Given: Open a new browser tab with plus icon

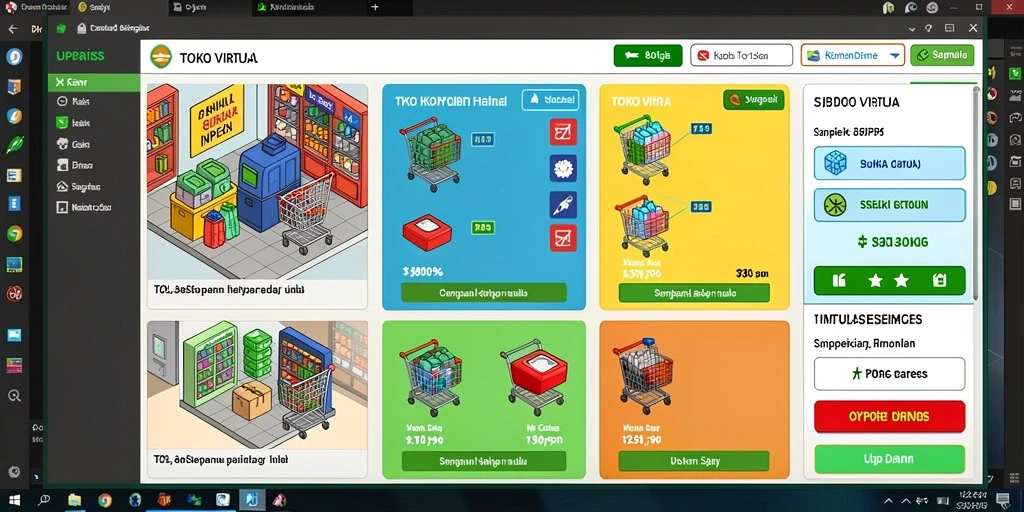Looking at the screenshot, I should tap(375, 7).
